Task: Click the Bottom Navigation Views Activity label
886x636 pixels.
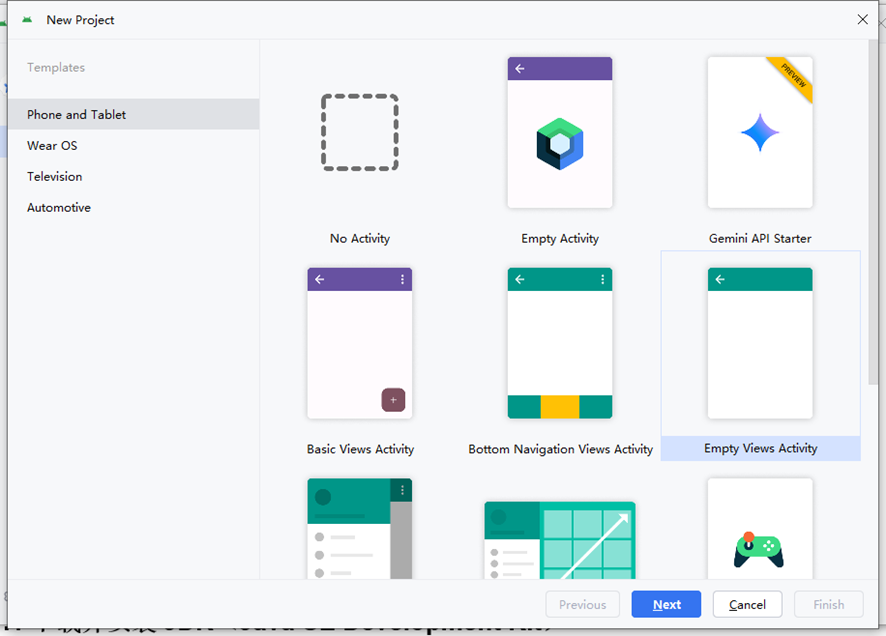Action: click(x=560, y=449)
